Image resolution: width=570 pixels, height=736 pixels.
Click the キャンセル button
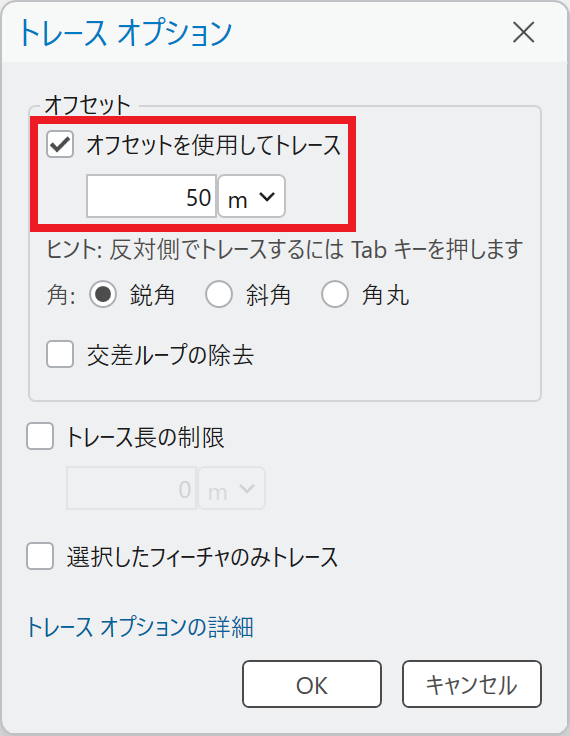[472, 684]
